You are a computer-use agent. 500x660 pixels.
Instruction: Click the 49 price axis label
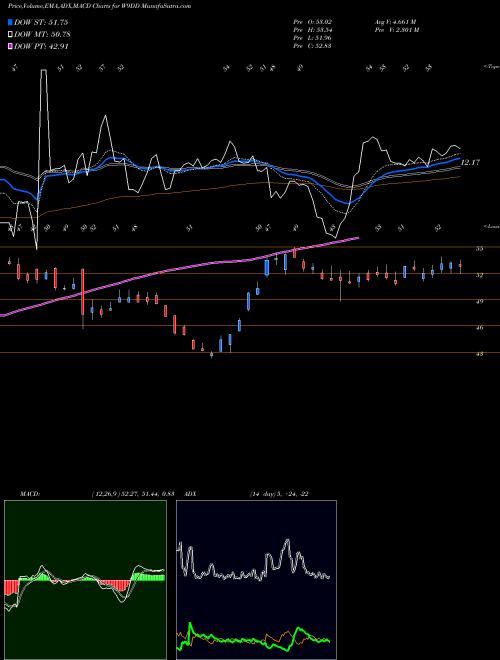479,301
